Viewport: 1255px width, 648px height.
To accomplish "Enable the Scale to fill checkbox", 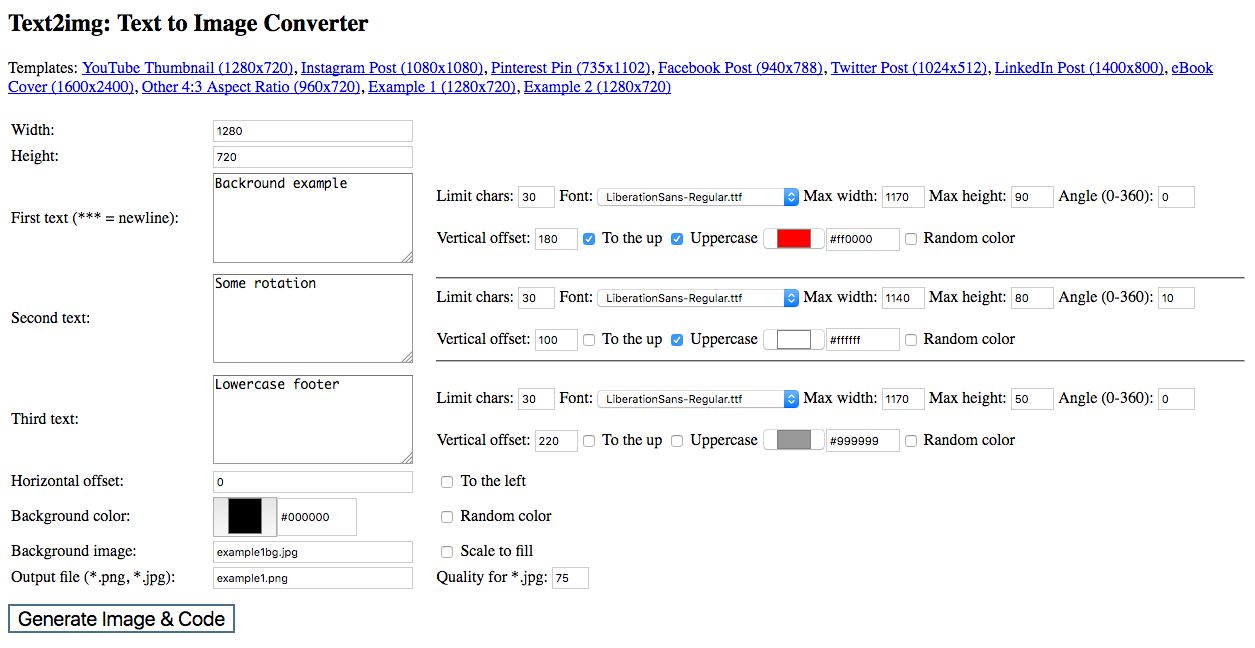I will 447,552.
